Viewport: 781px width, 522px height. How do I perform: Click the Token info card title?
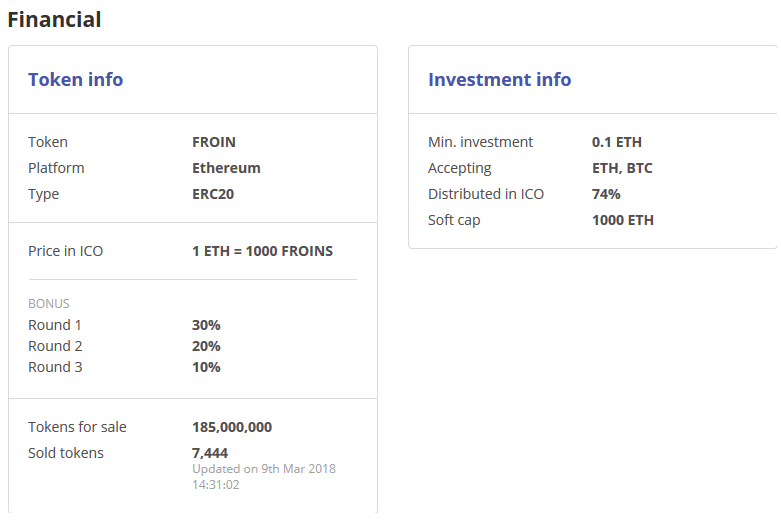point(75,80)
